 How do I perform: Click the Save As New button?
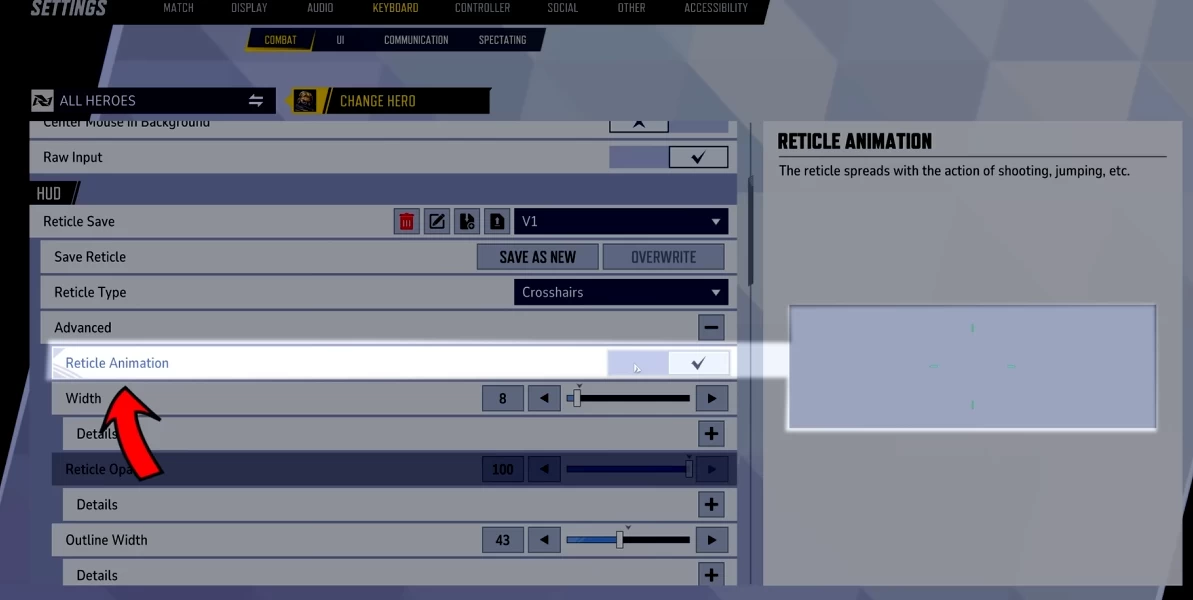(538, 257)
